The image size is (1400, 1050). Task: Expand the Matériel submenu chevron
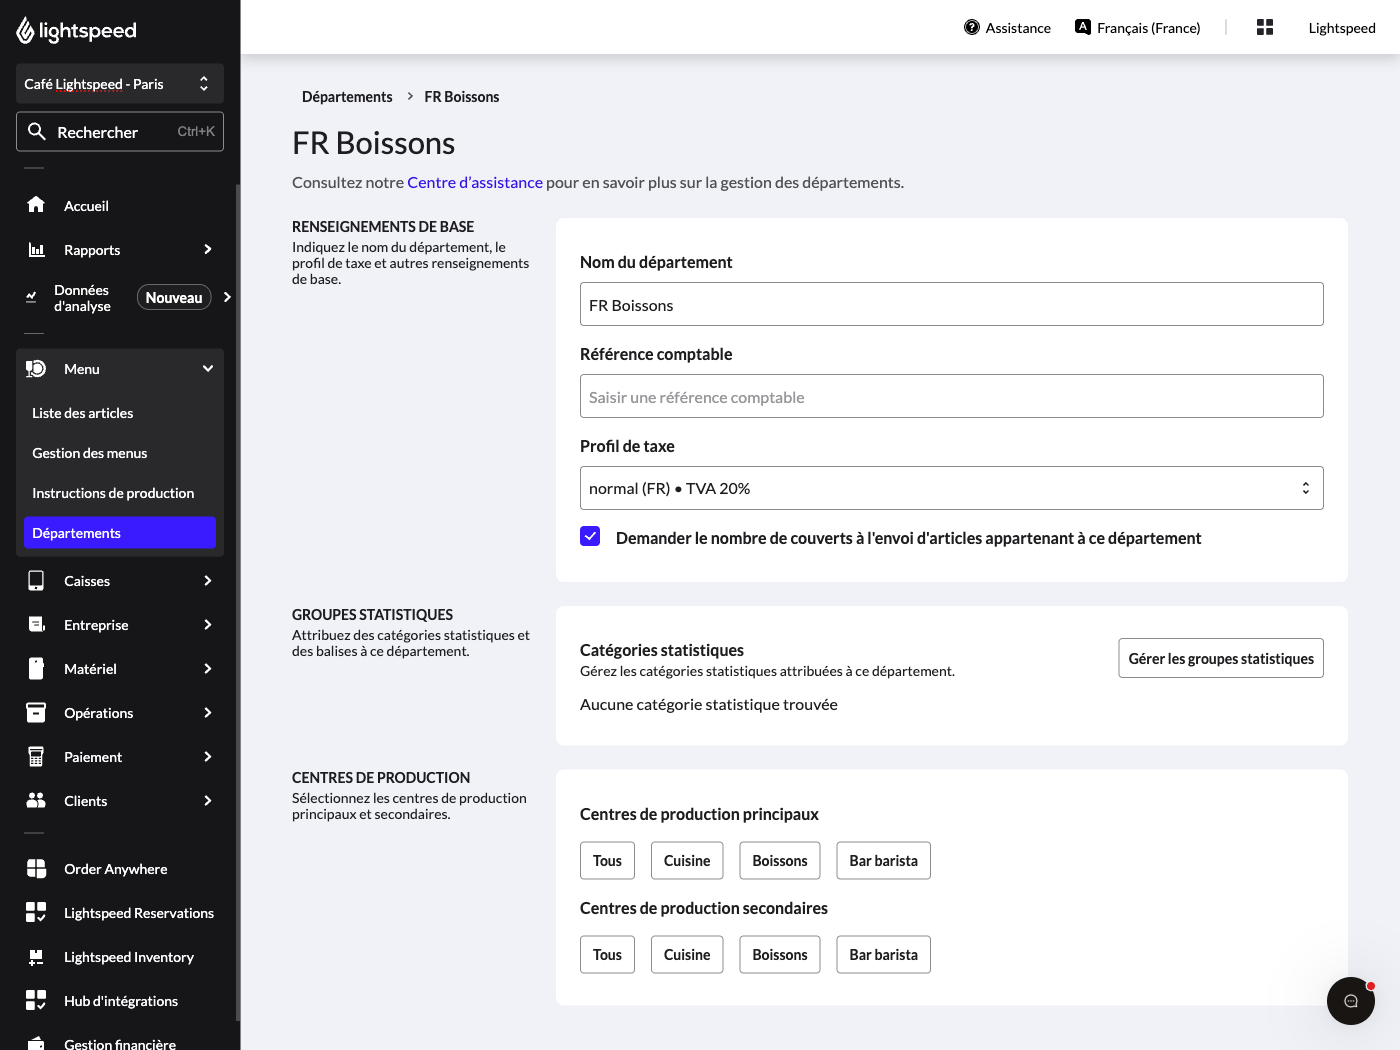tap(207, 668)
